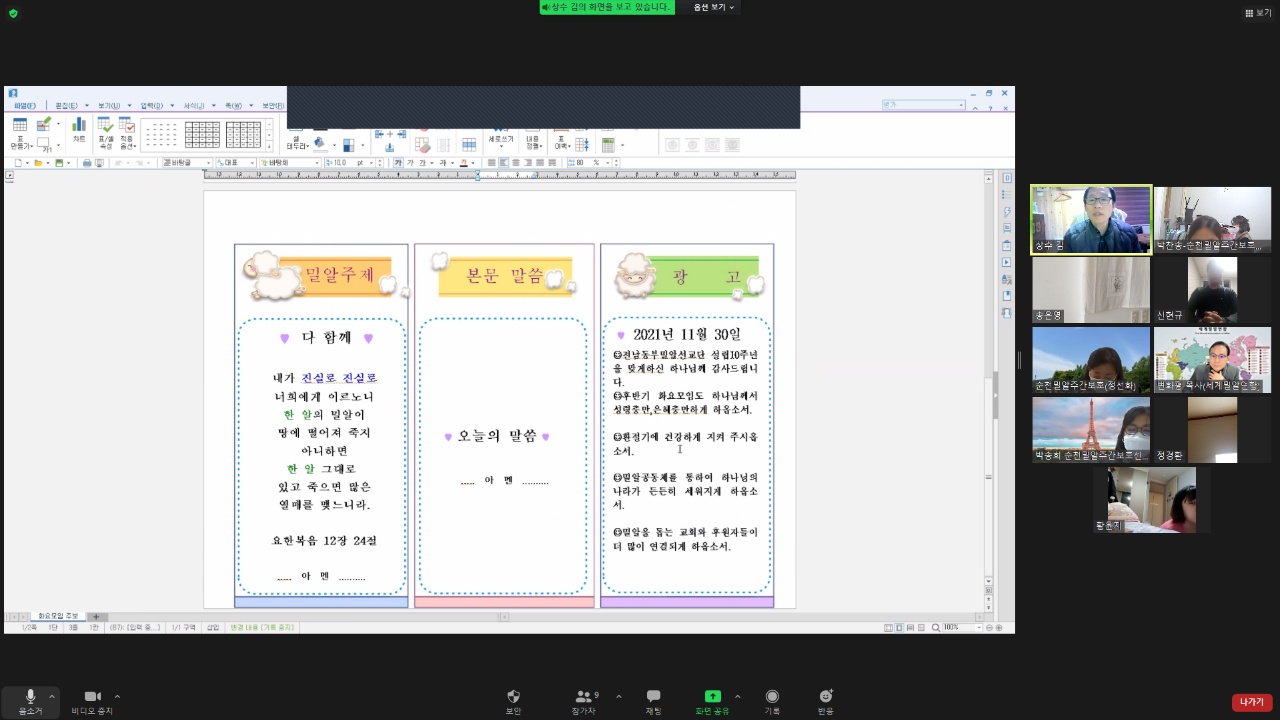Open 내용 정렬 content alignment
This screenshot has height=720, width=1280.
pyautogui.click(x=535, y=143)
